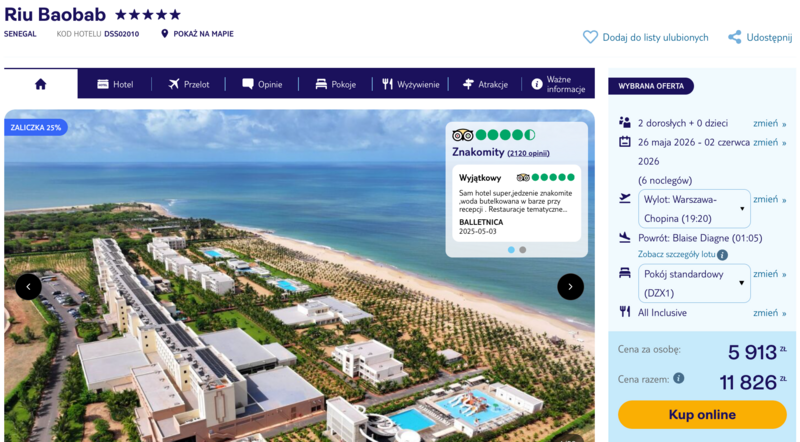Expand the Pokój standardowy room dropdown
The height and width of the screenshot is (442, 800).
tap(694, 283)
